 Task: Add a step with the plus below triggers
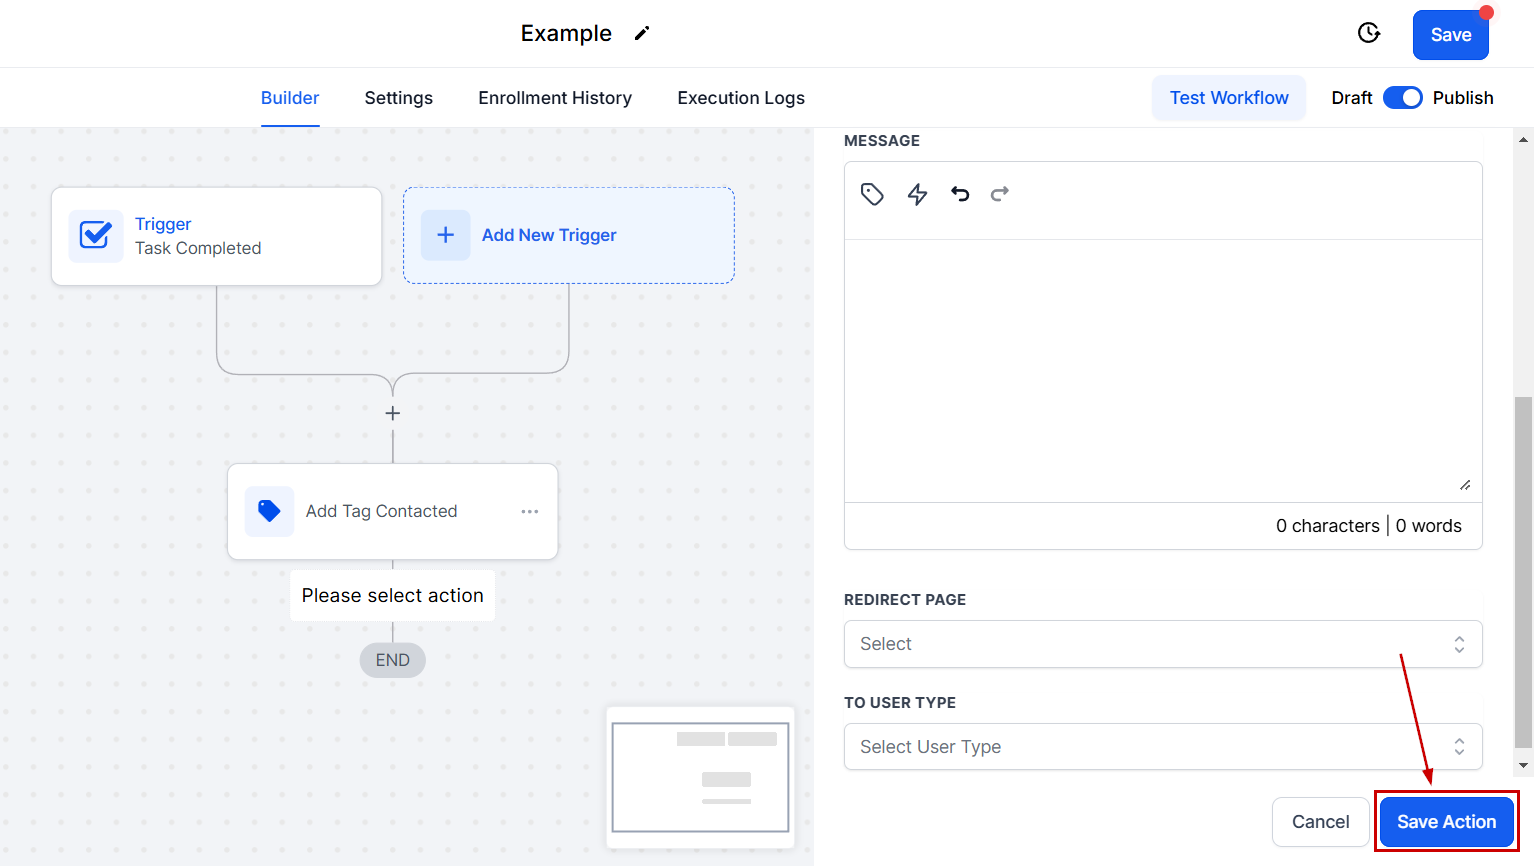[x=393, y=413]
